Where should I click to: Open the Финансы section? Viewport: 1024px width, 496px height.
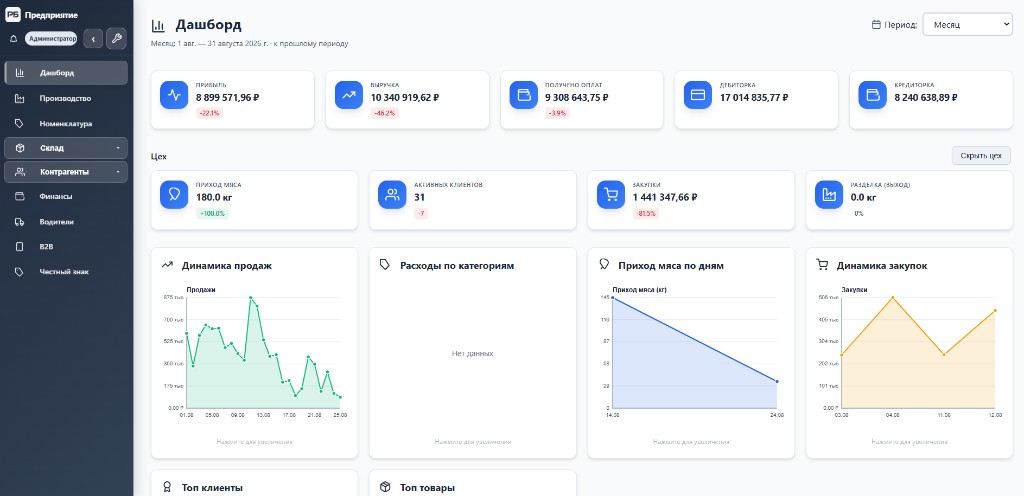pos(66,196)
